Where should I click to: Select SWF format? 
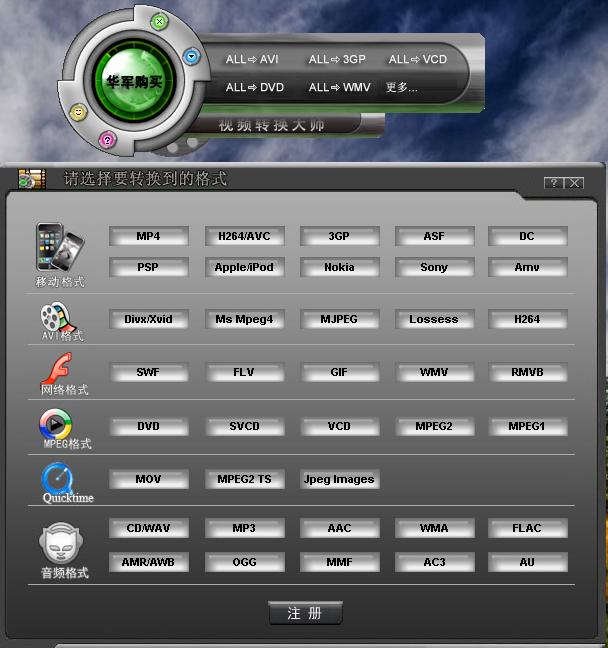tap(148, 372)
